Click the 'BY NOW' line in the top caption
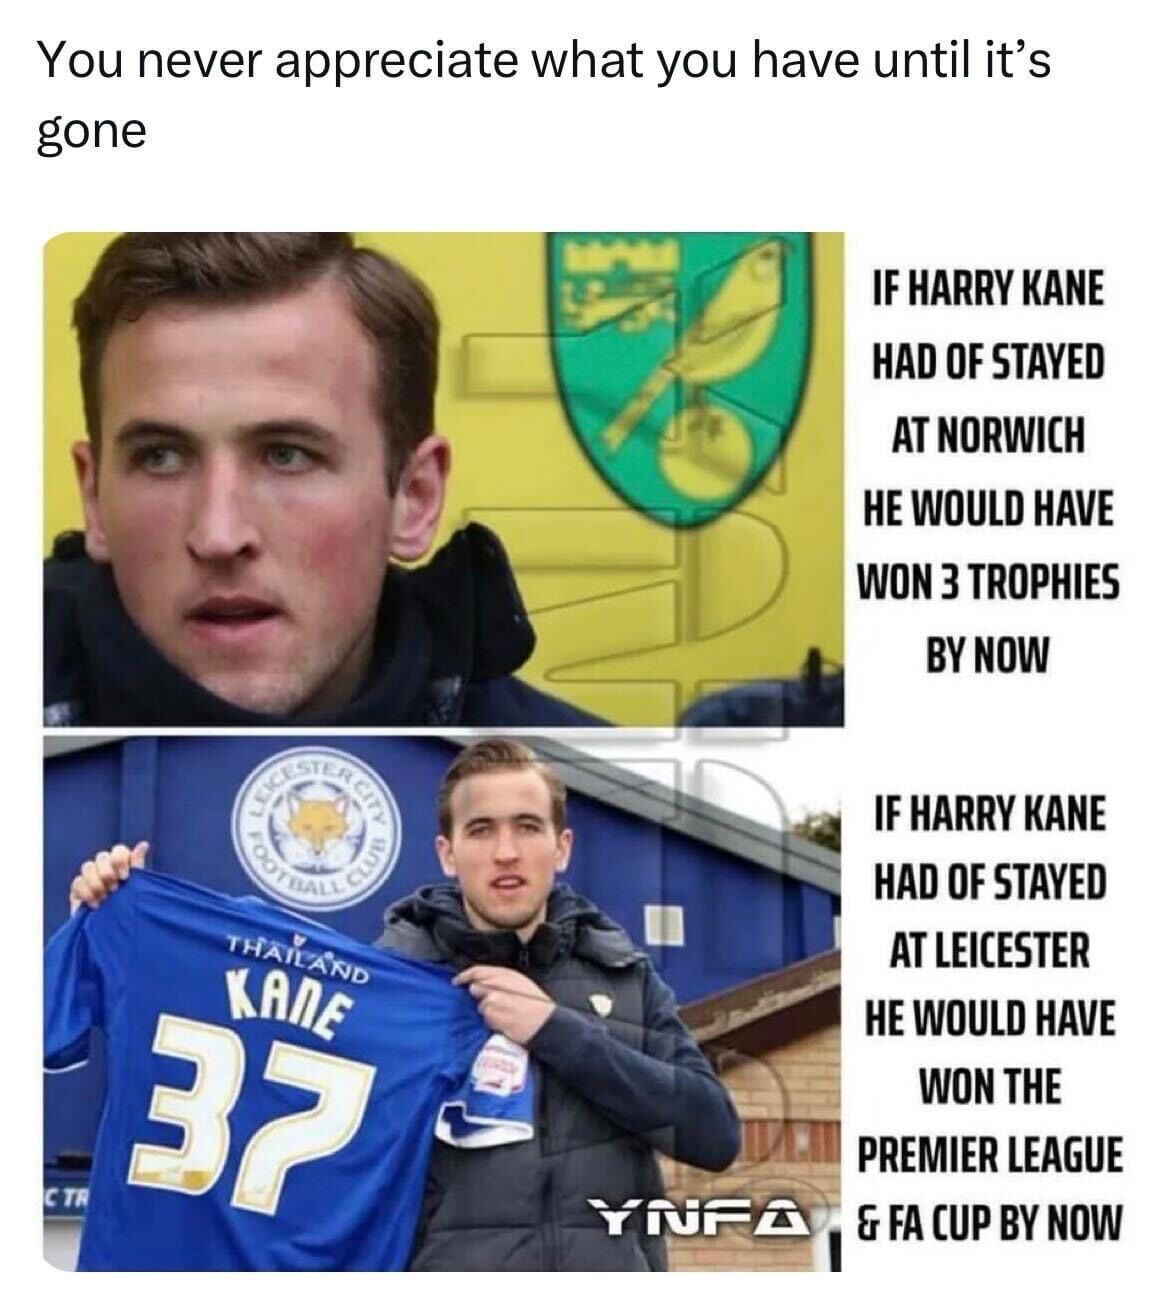This screenshot has width=1170, height=1302. [x=988, y=655]
